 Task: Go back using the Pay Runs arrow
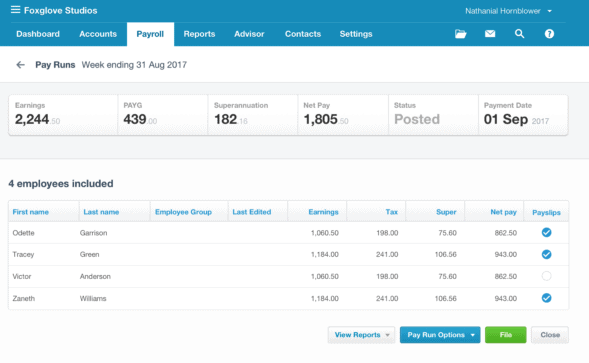pyautogui.click(x=20, y=65)
